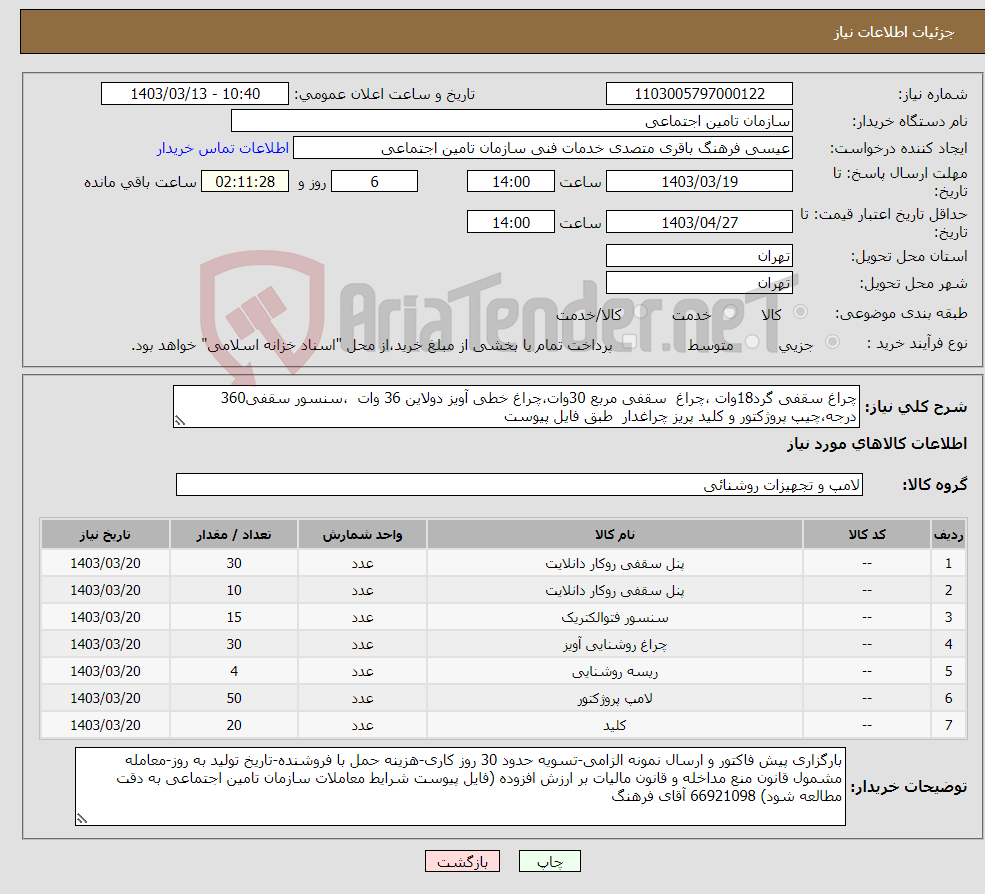Image resolution: width=985 pixels, height=894 pixels.
Task: Click the لامپ پروژکتور item name
Action: [x=615, y=699]
